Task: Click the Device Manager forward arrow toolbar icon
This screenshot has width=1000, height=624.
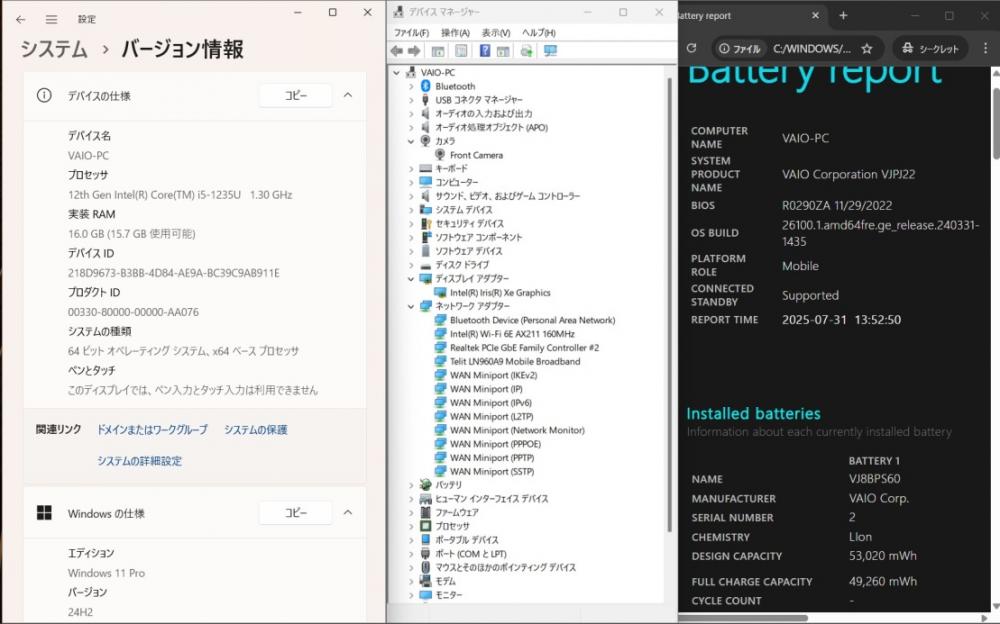Action: point(414,51)
